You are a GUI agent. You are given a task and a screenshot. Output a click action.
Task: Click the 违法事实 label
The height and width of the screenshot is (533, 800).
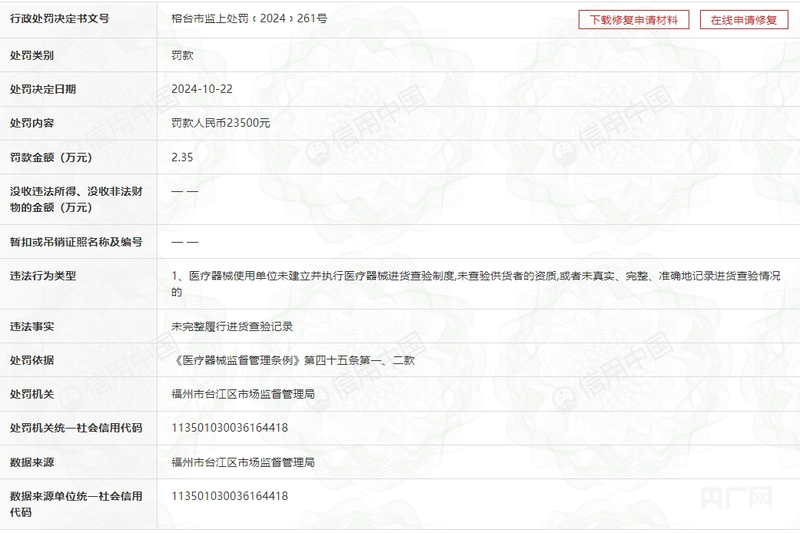32,327
